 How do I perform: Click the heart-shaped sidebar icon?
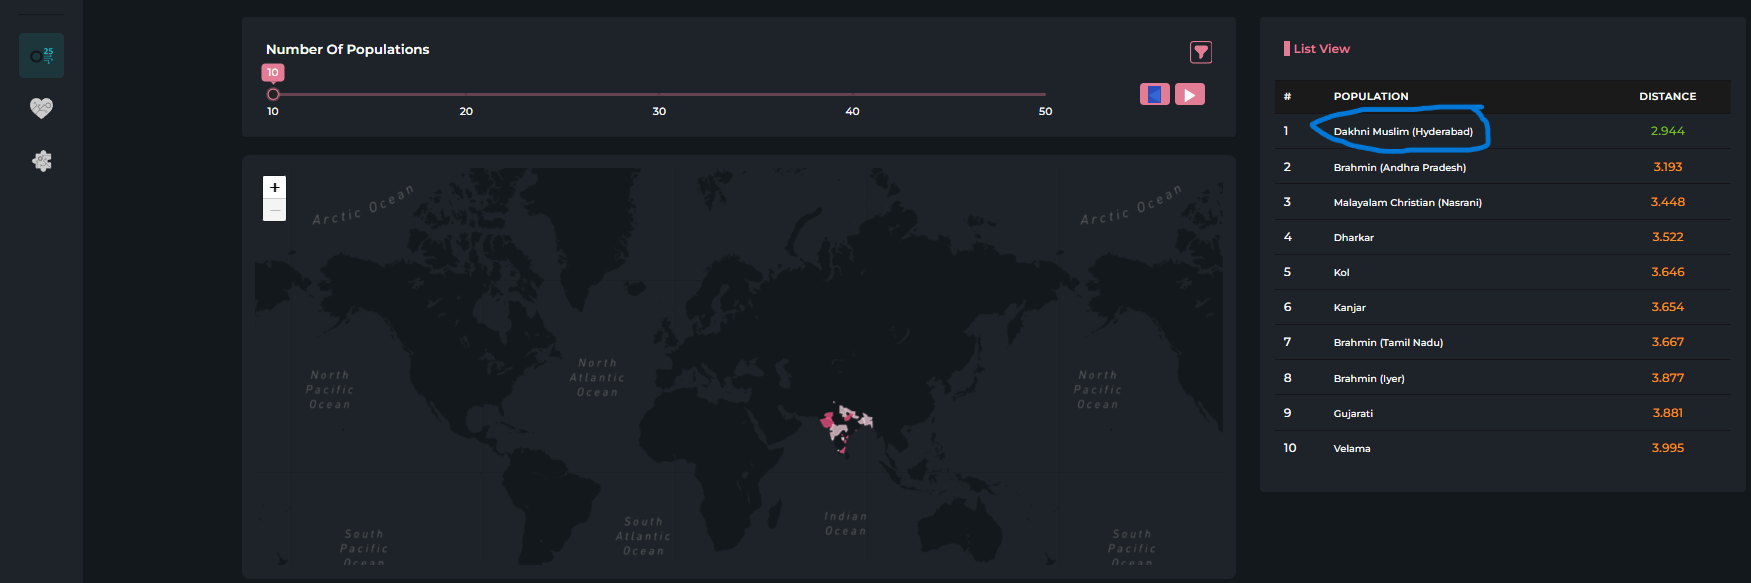[x=41, y=108]
